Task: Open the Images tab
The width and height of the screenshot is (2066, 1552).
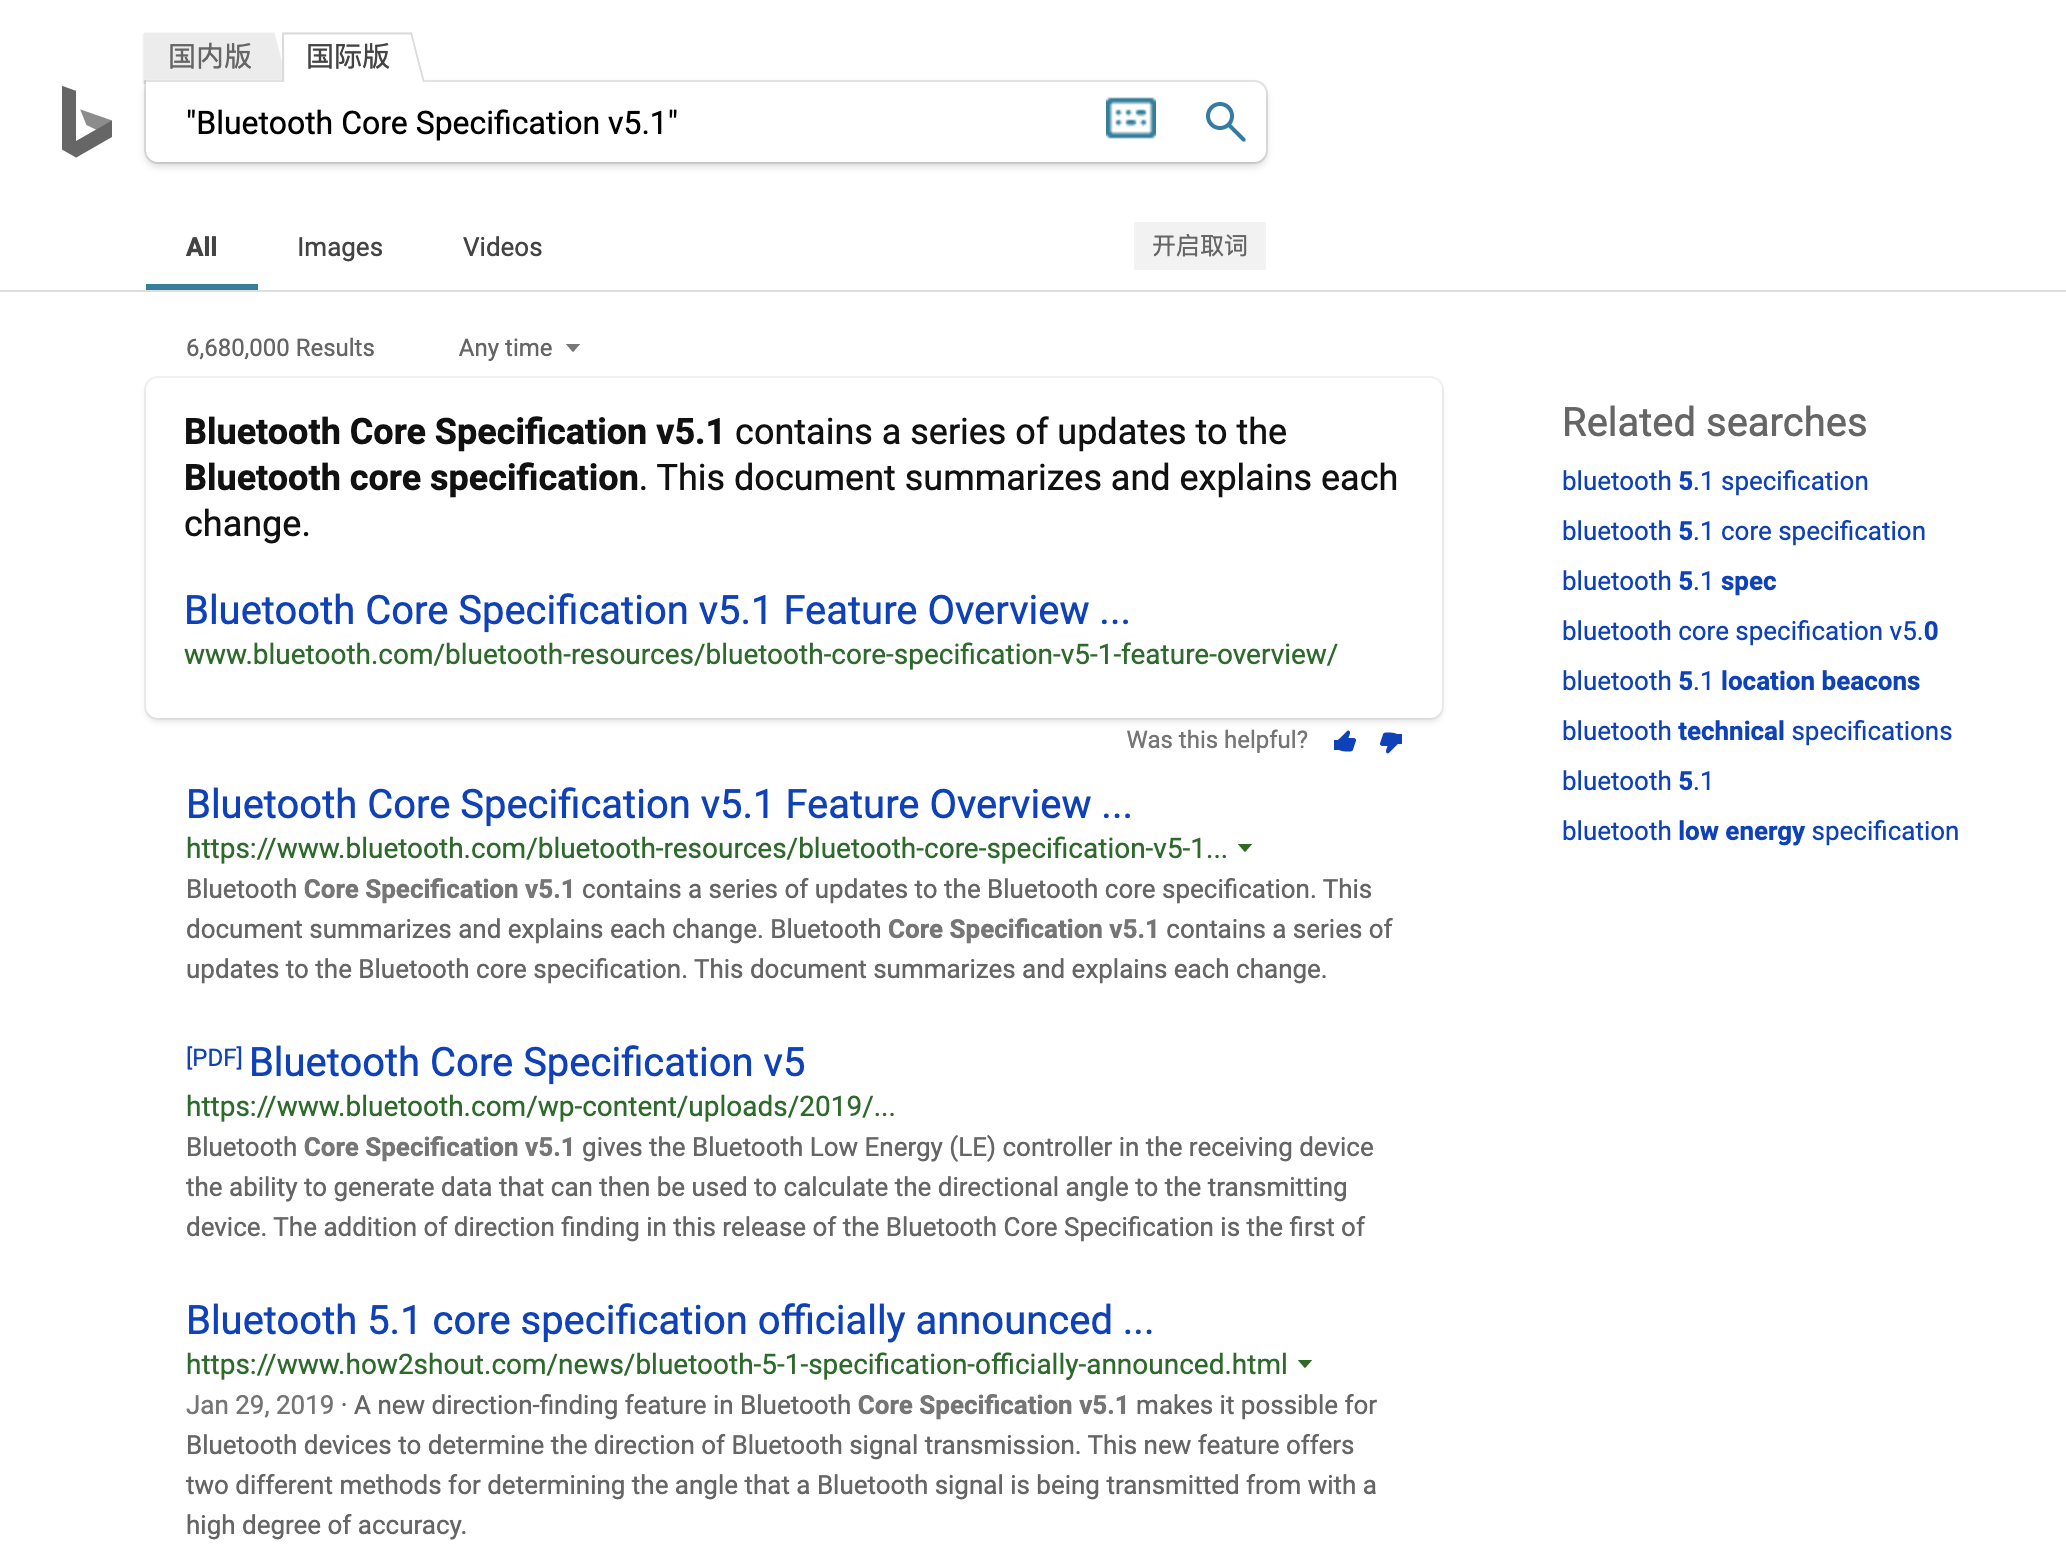Action: (339, 247)
